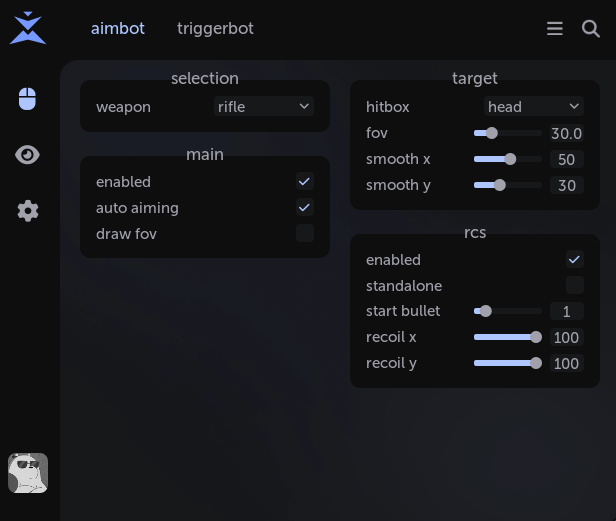Switch to the triggerbot tab
The width and height of the screenshot is (616, 521).
(x=215, y=28)
